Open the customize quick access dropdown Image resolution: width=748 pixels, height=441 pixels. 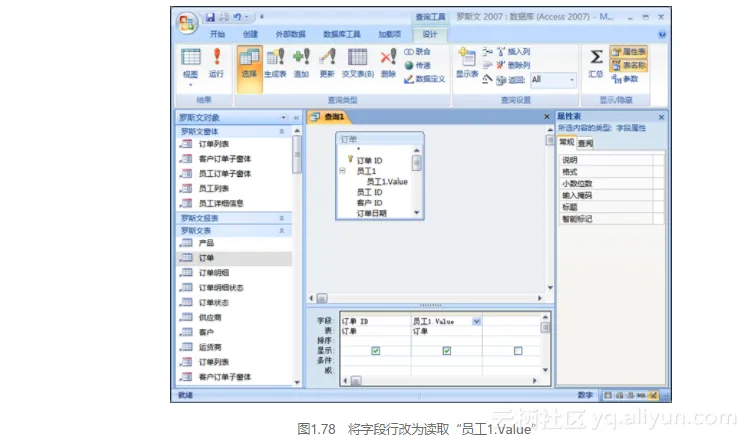coord(262,17)
